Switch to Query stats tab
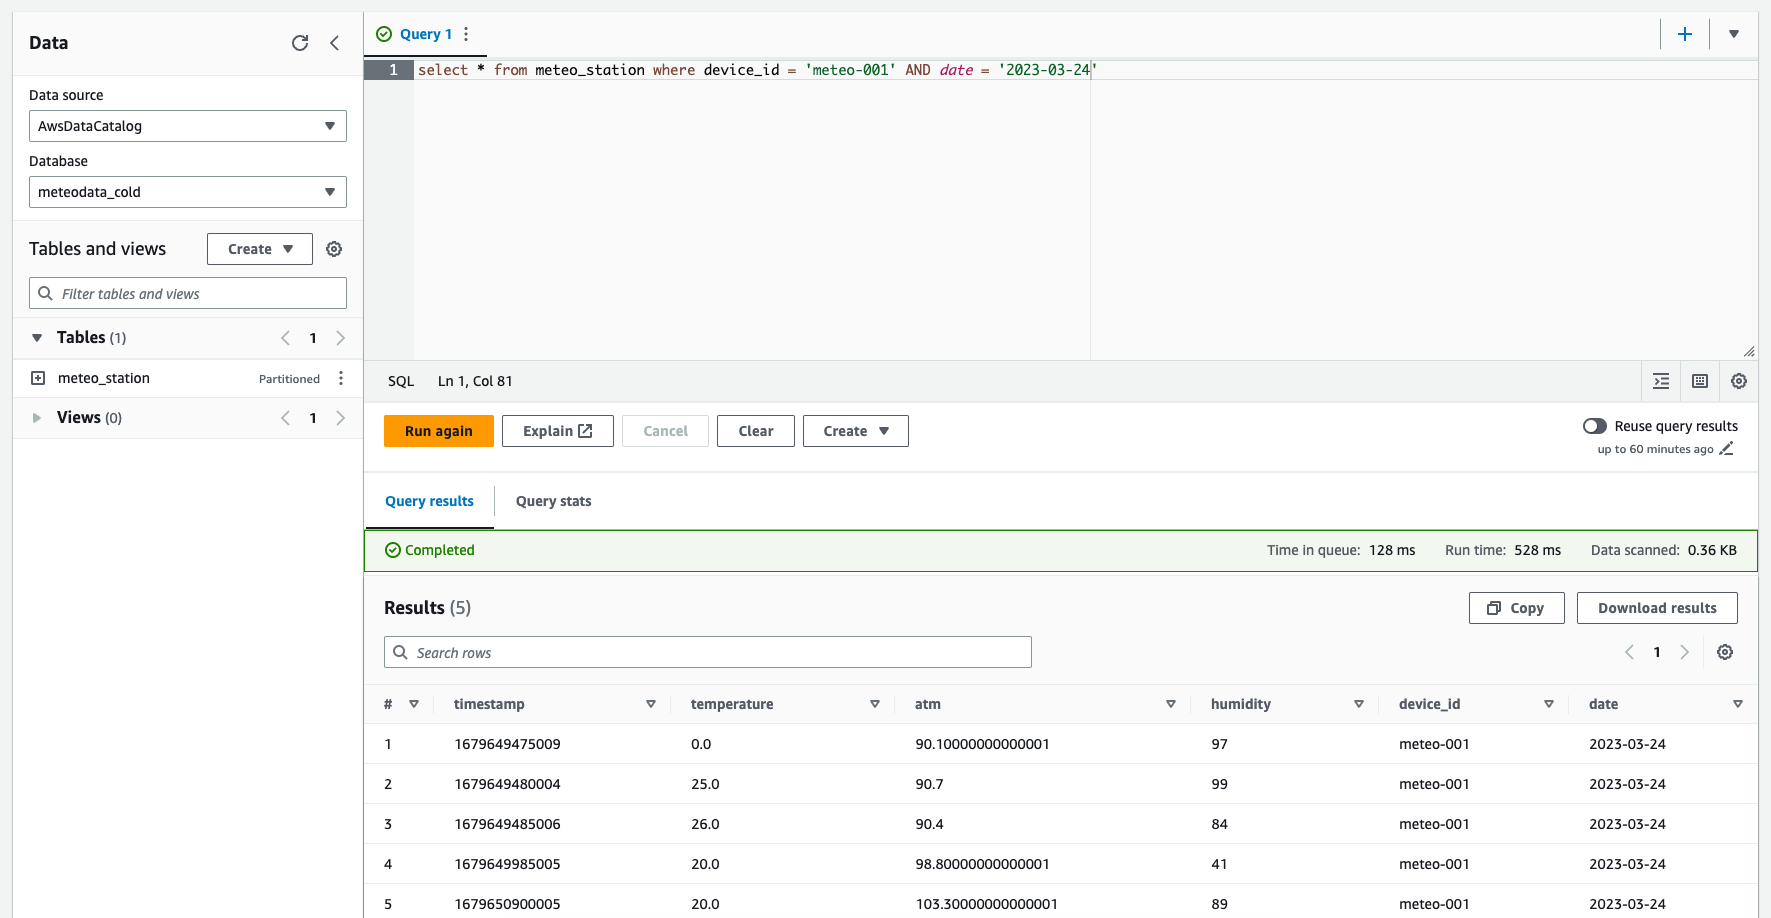 point(553,501)
